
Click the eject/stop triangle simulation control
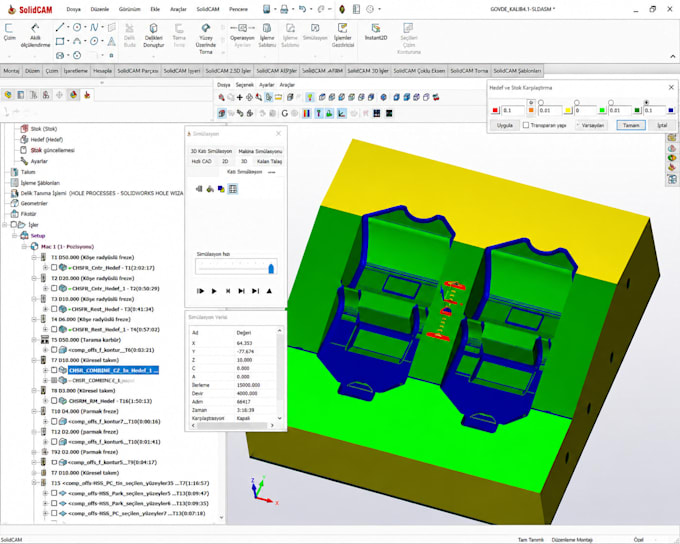[269, 291]
